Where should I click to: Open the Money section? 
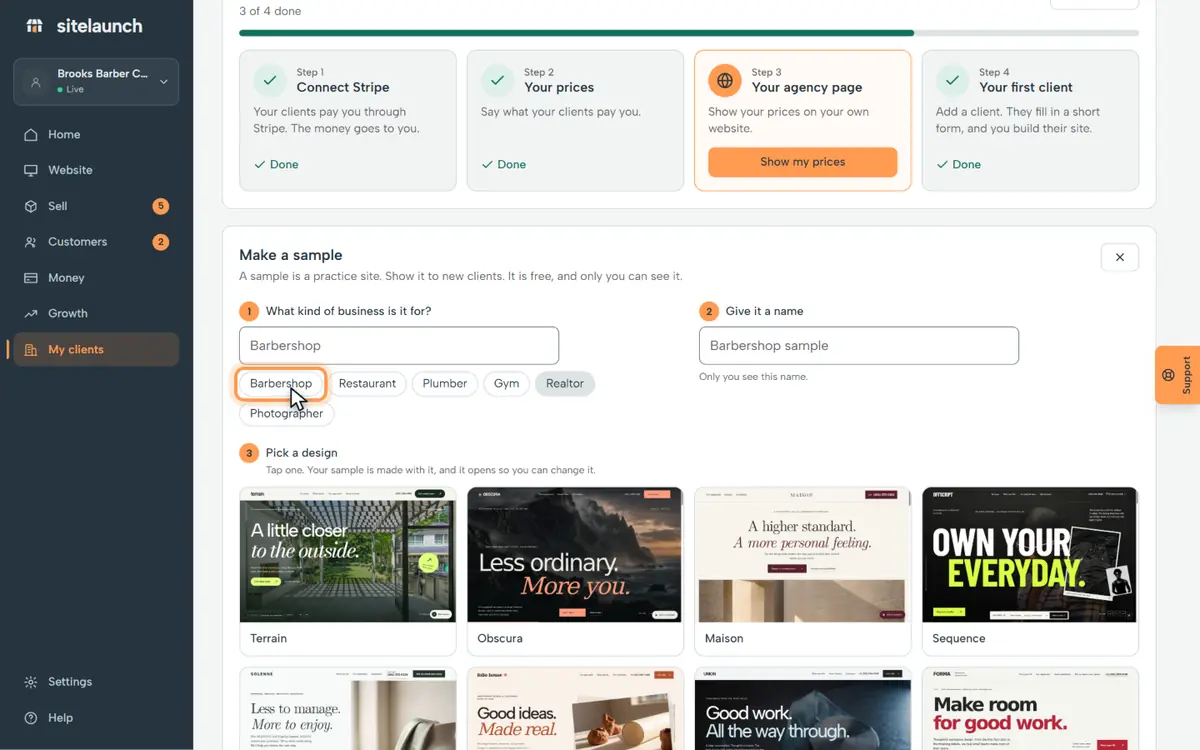click(x=96, y=278)
